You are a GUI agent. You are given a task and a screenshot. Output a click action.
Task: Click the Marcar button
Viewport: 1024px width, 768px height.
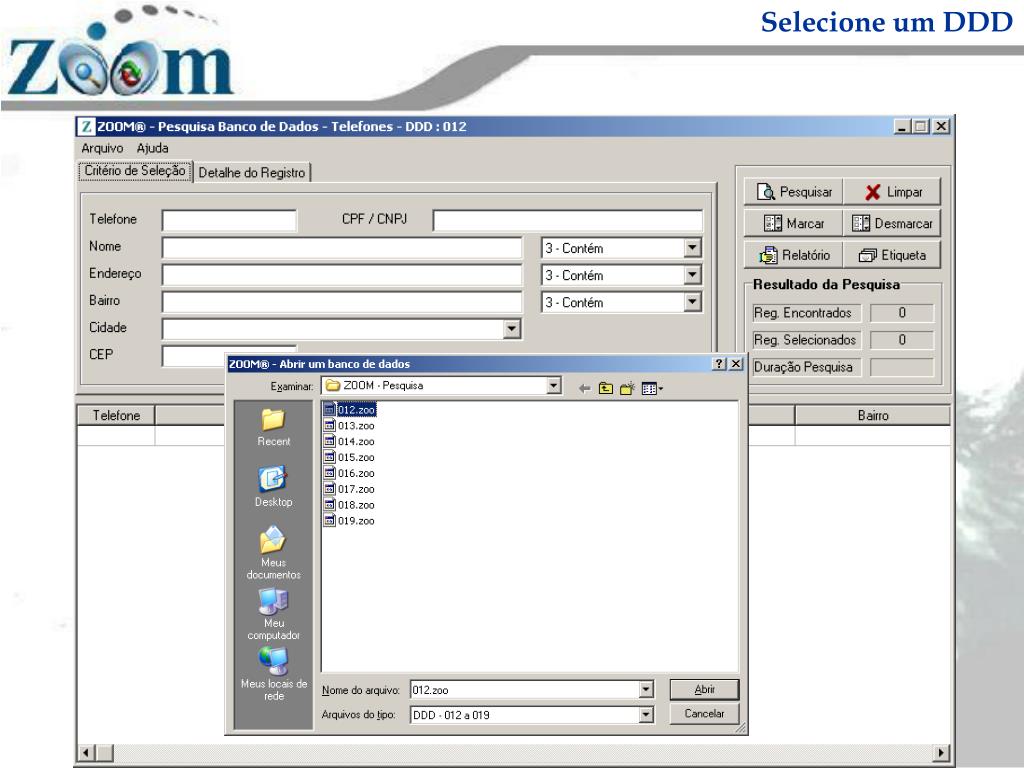point(793,223)
